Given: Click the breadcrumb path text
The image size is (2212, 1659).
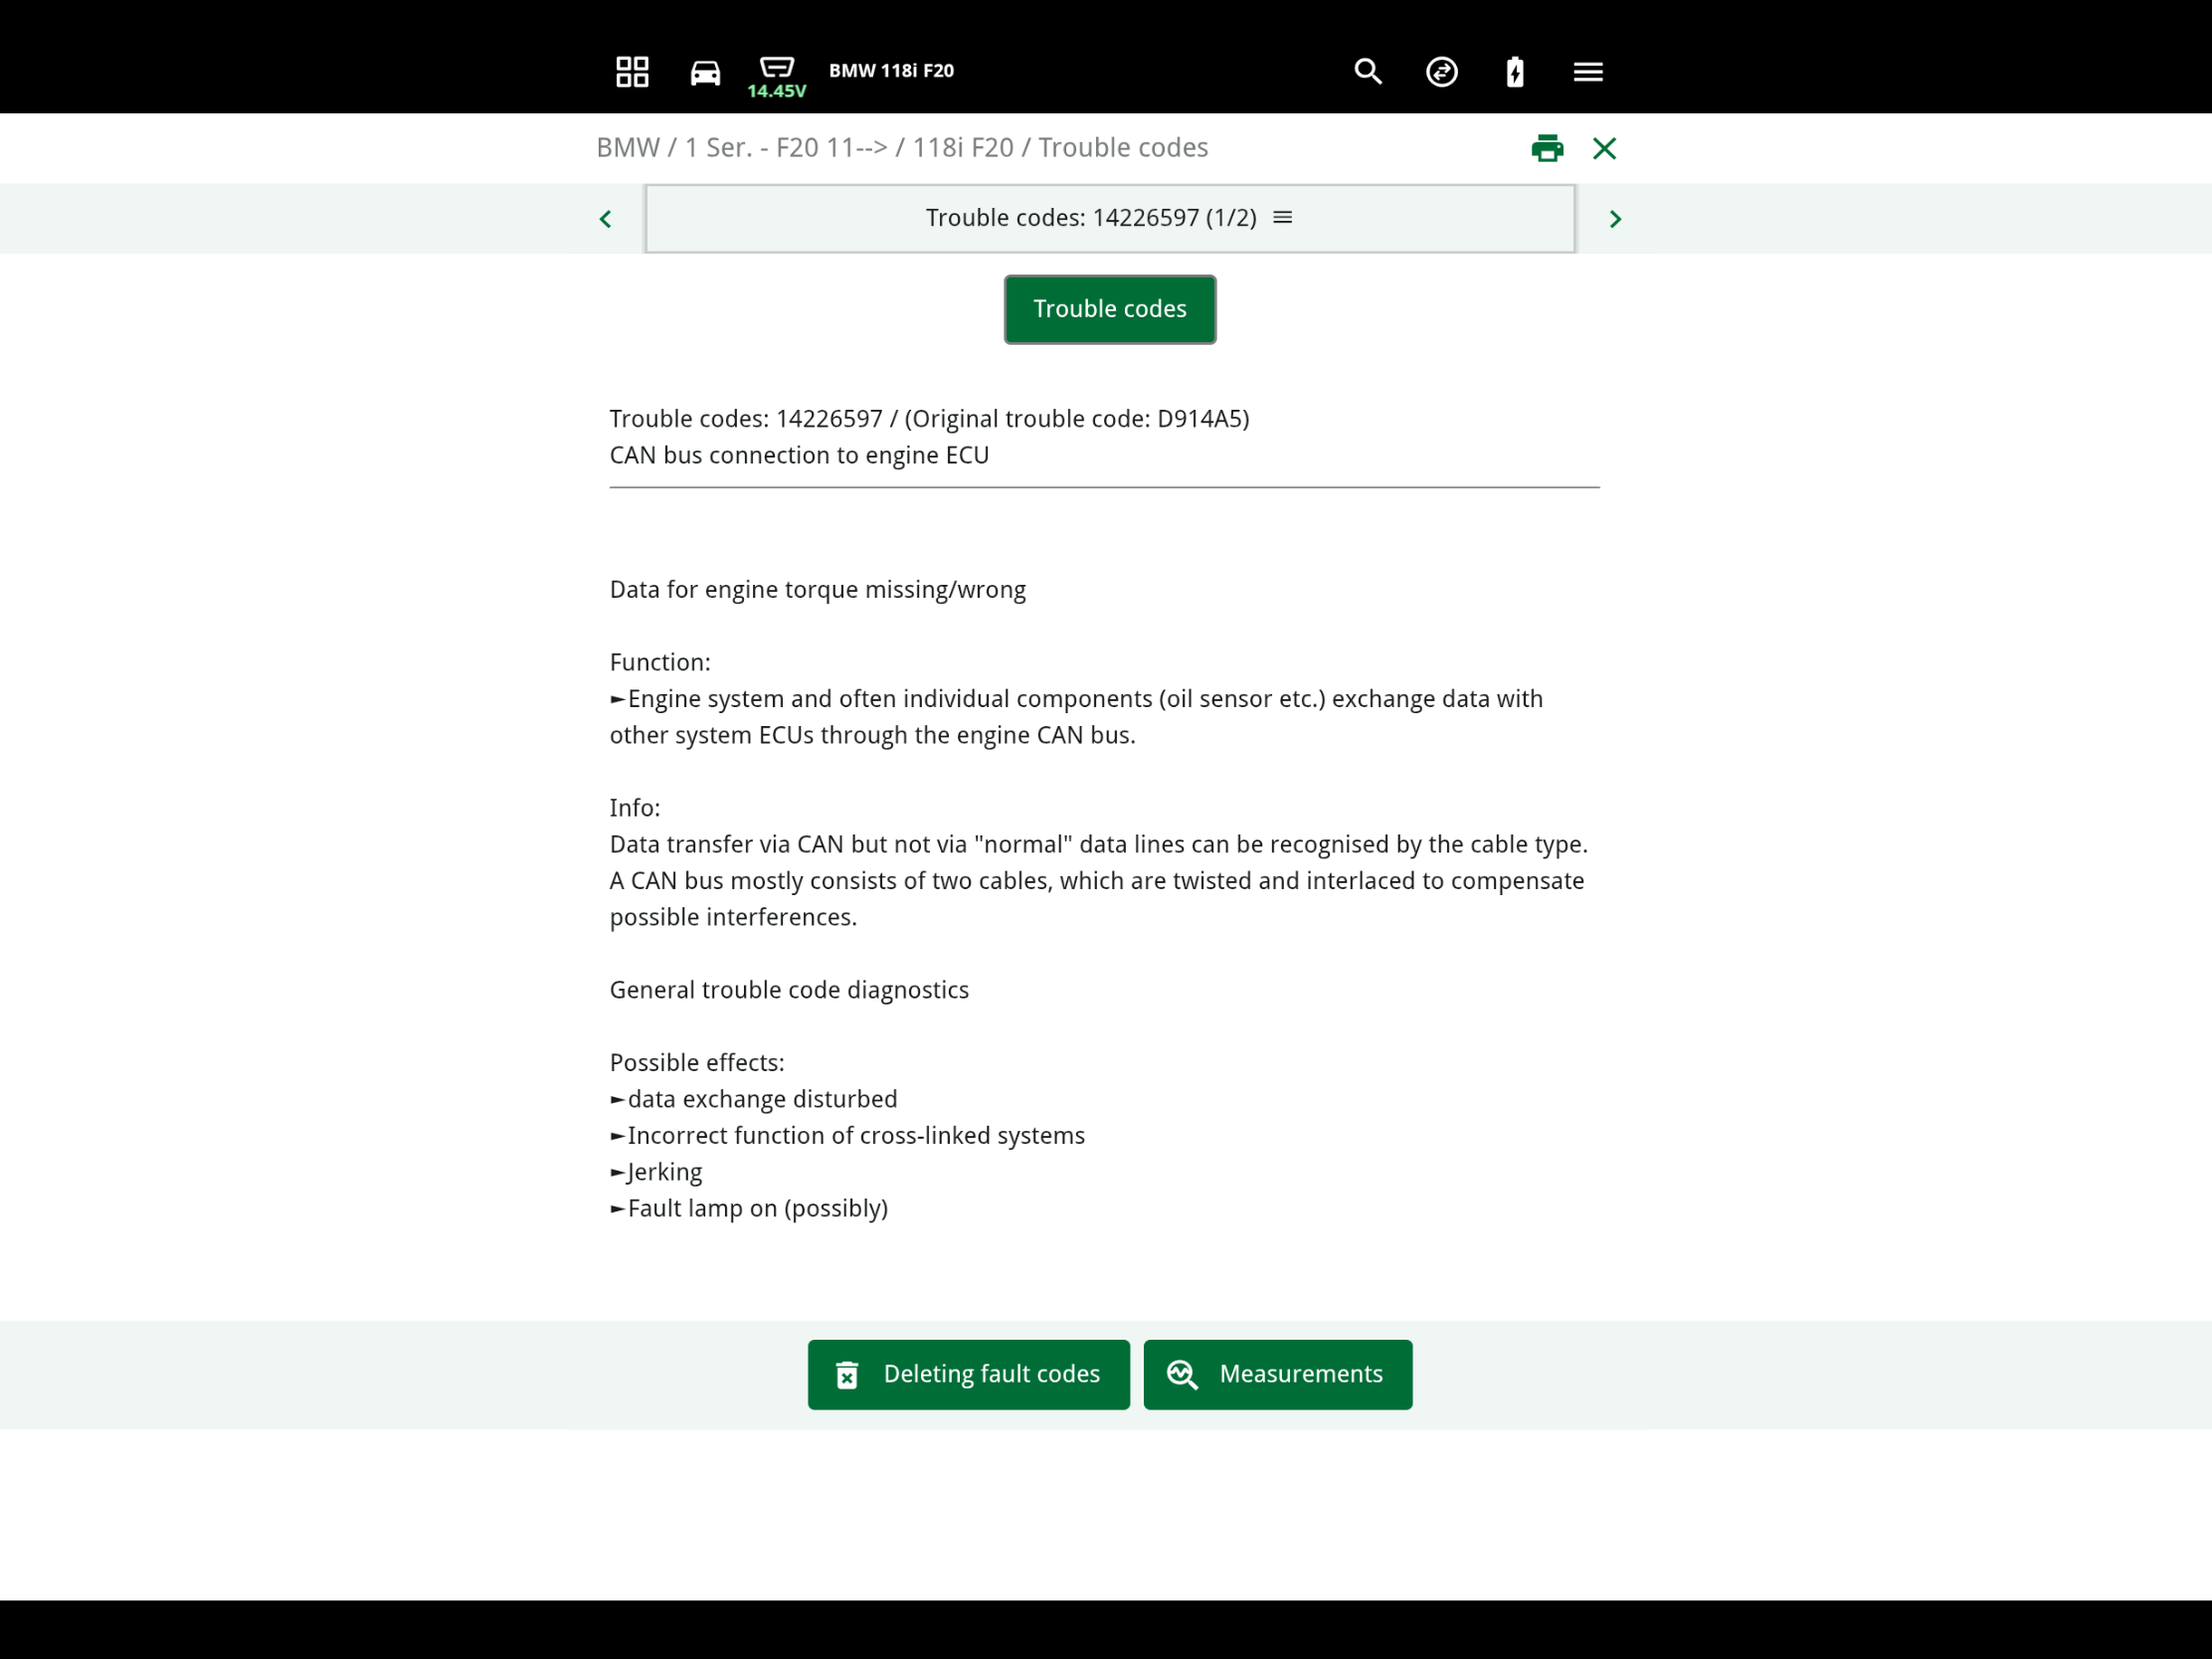Looking at the screenshot, I should 901,147.
